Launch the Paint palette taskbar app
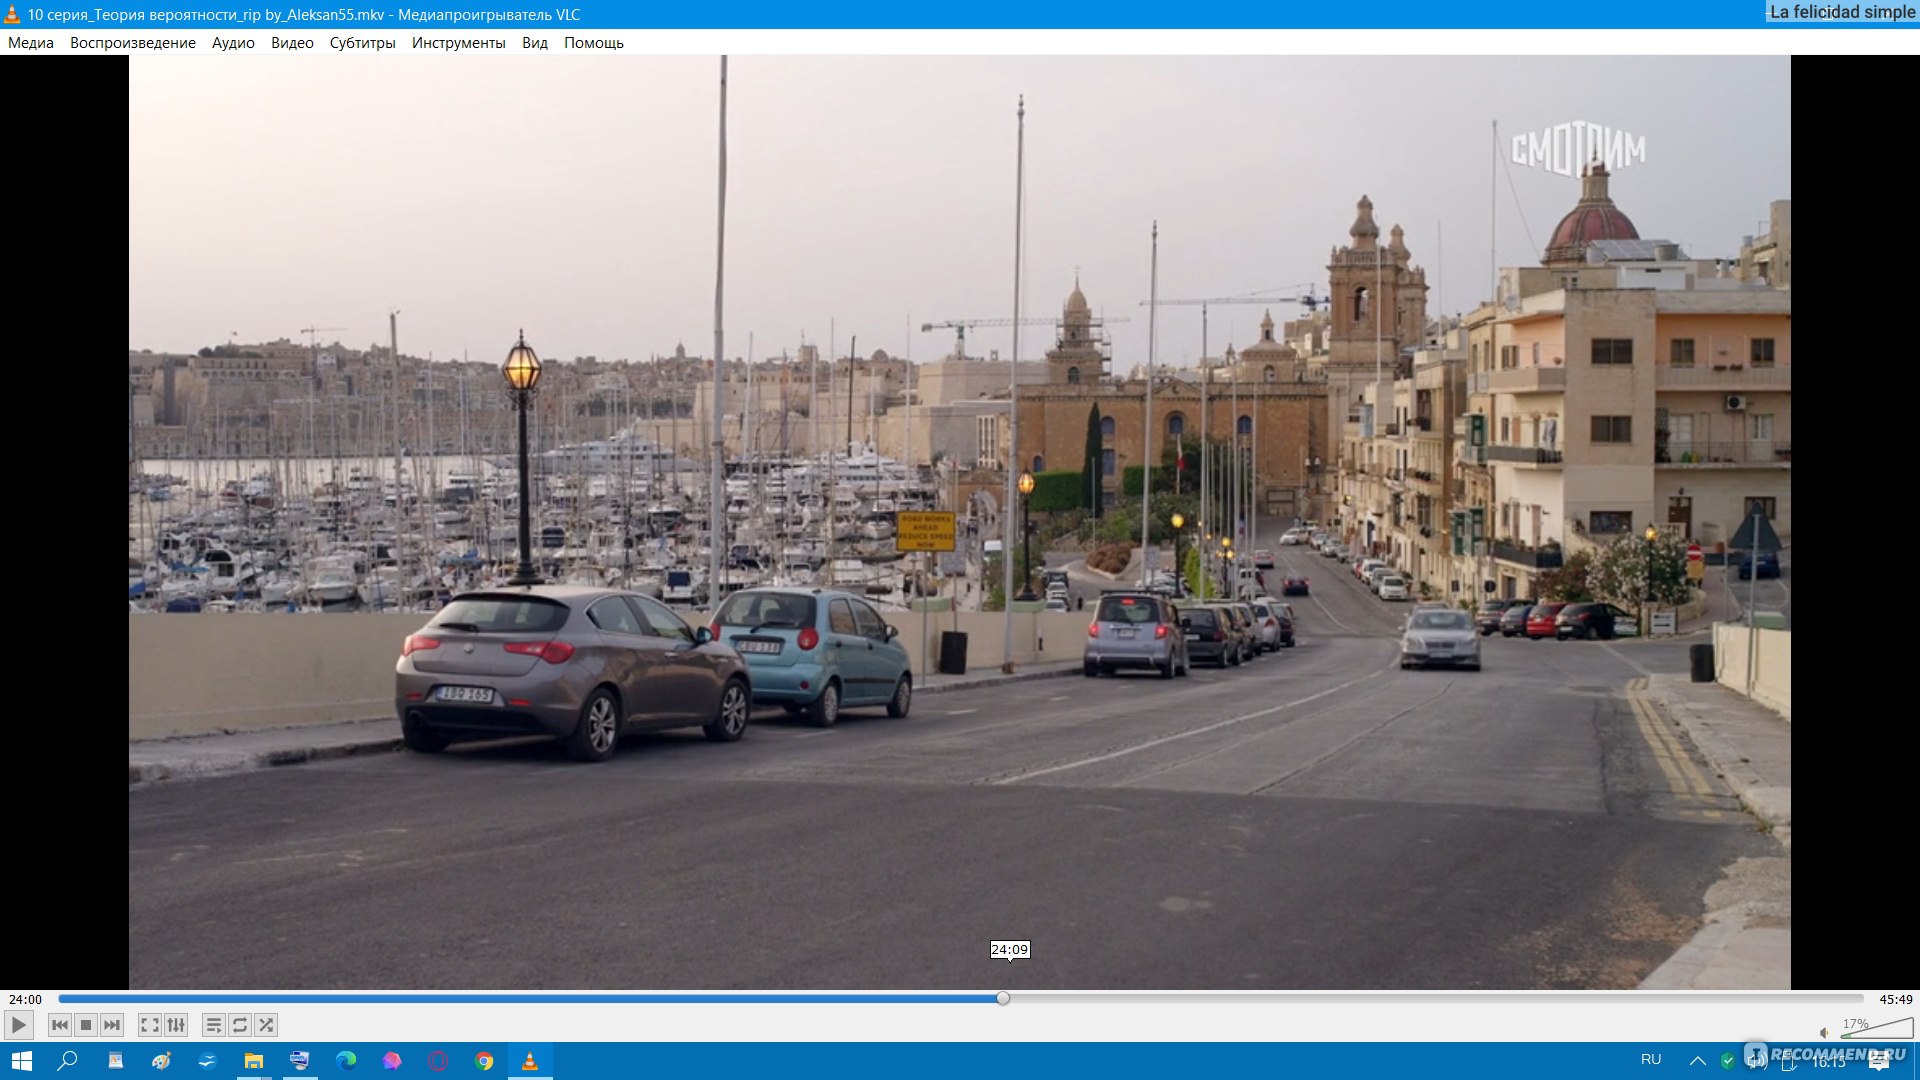The image size is (1920, 1080). [161, 1061]
